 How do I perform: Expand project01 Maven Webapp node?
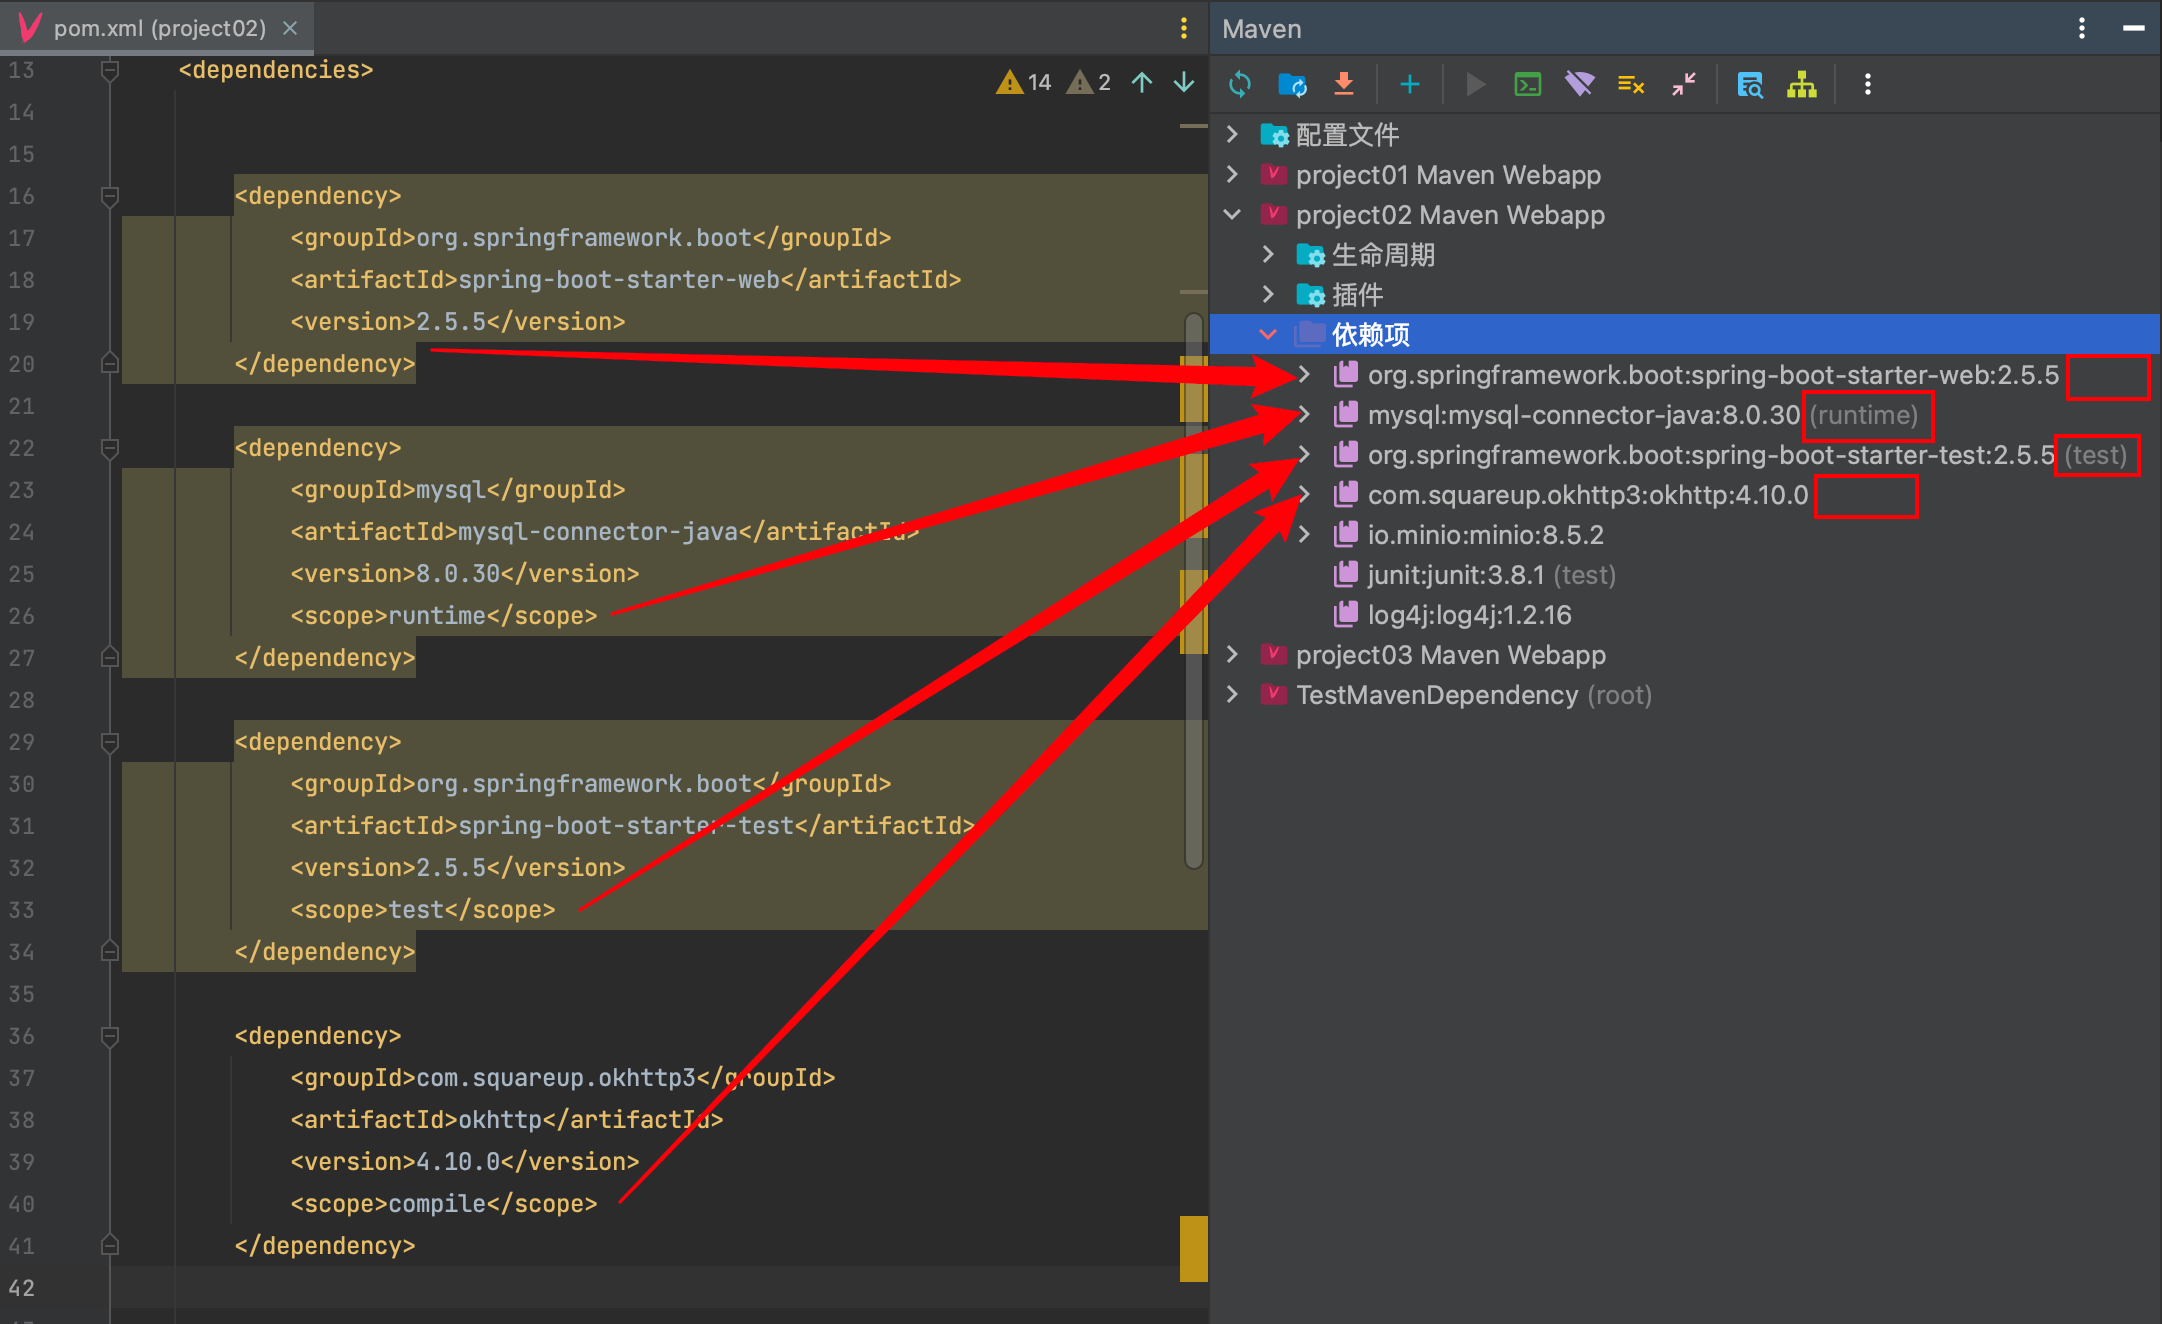click(1233, 175)
